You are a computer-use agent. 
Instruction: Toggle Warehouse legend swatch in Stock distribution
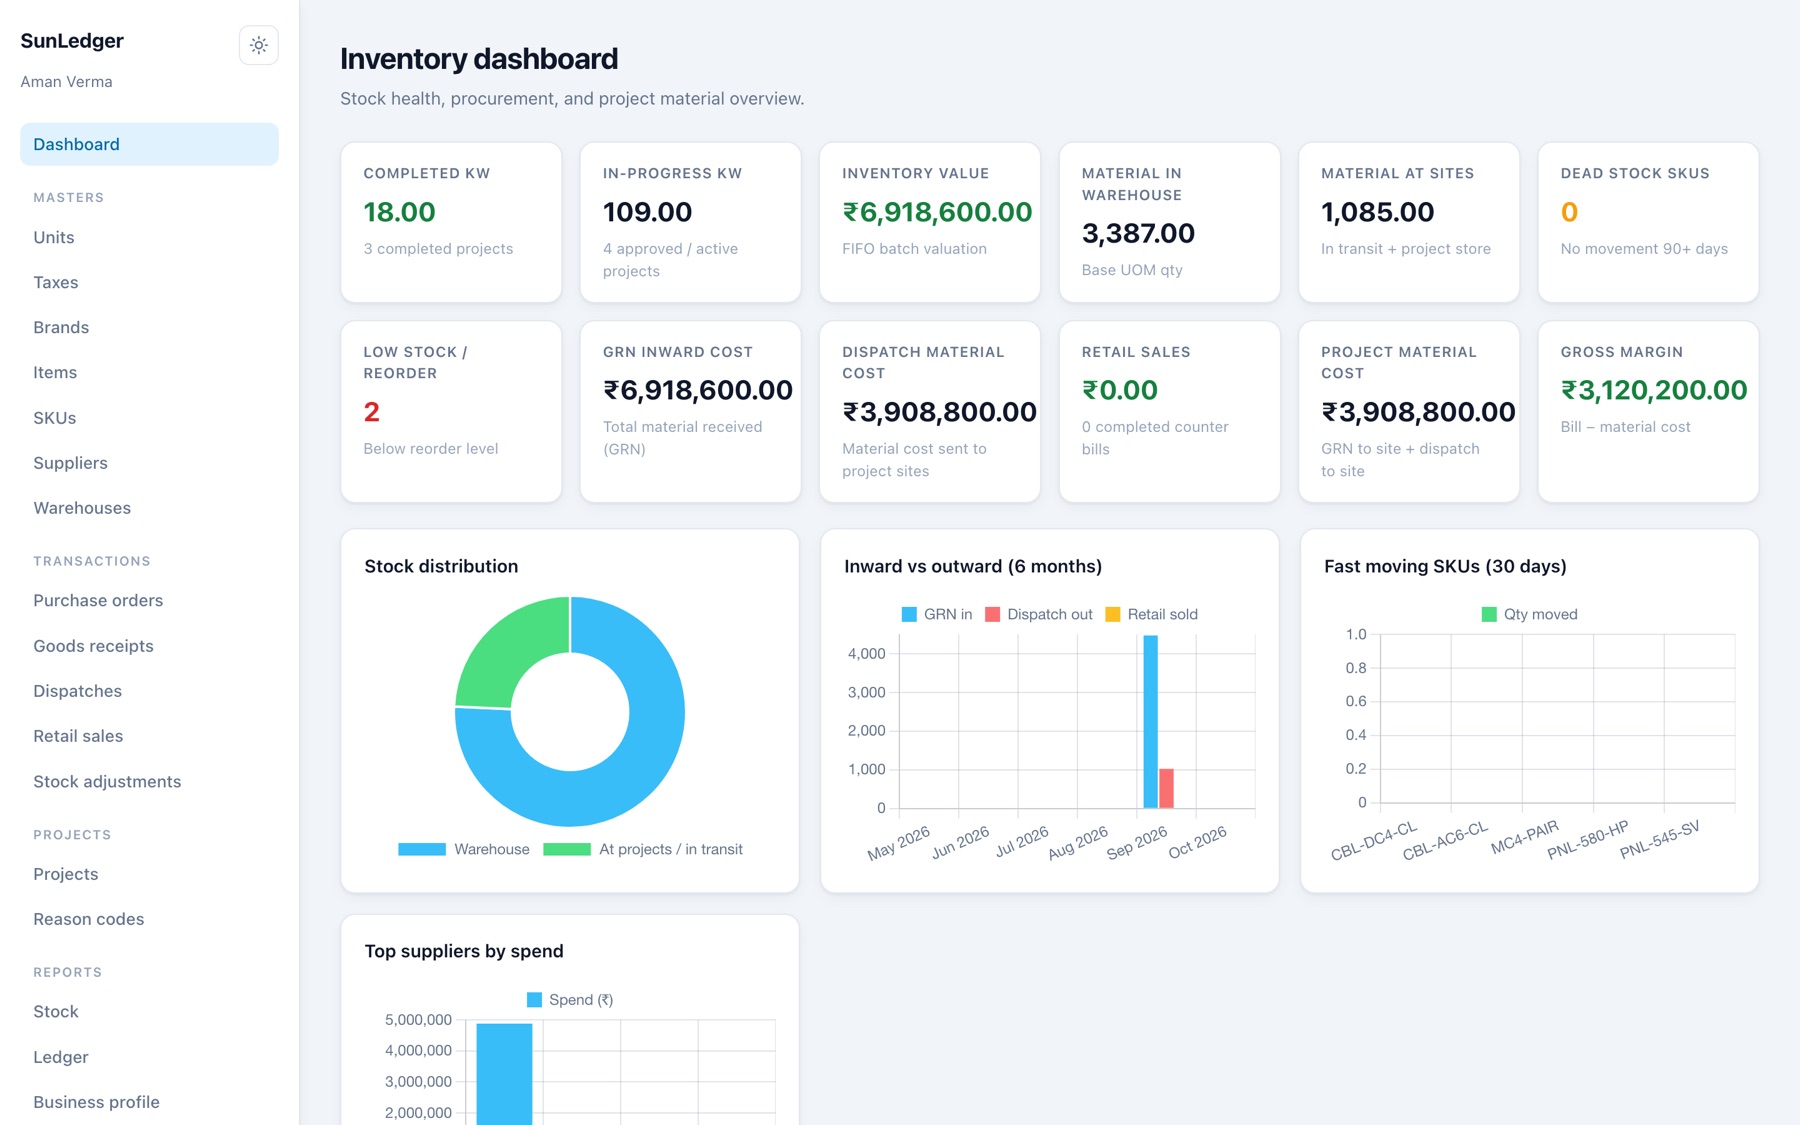(422, 849)
